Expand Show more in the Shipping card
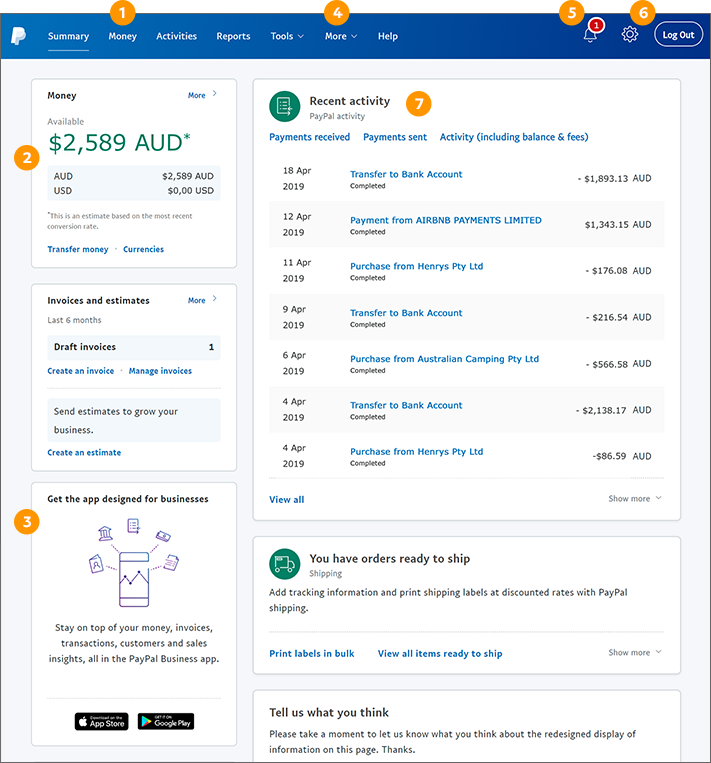711x763 pixels. [634, 653]
